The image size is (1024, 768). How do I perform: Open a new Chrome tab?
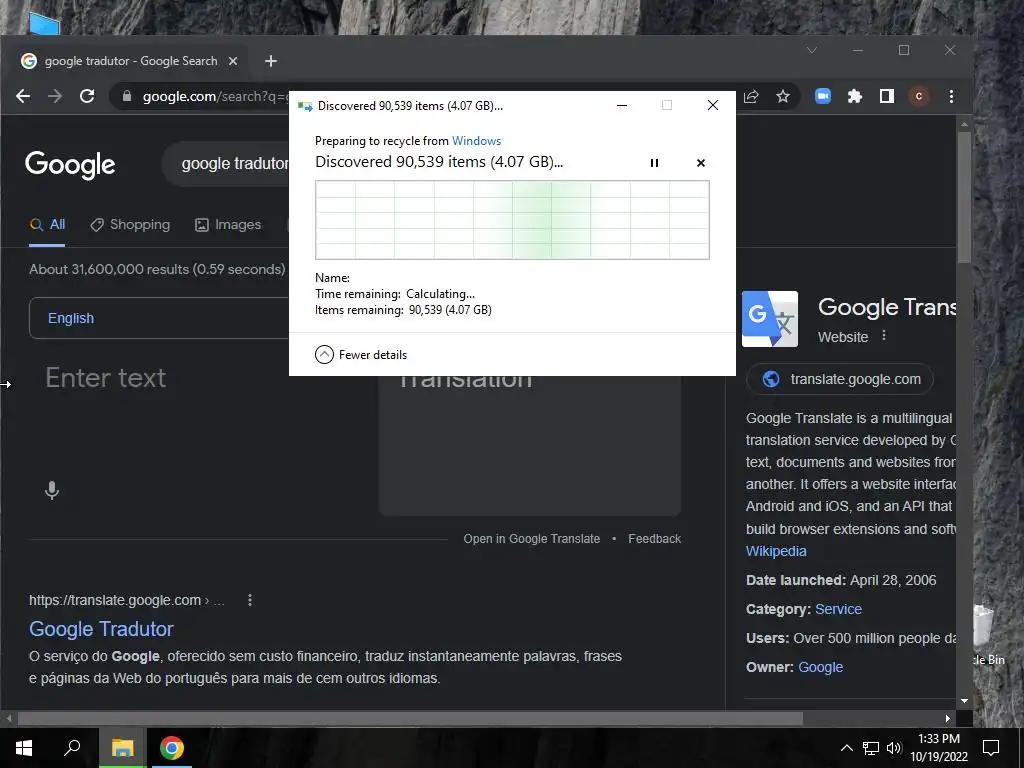tap(271, 61)
